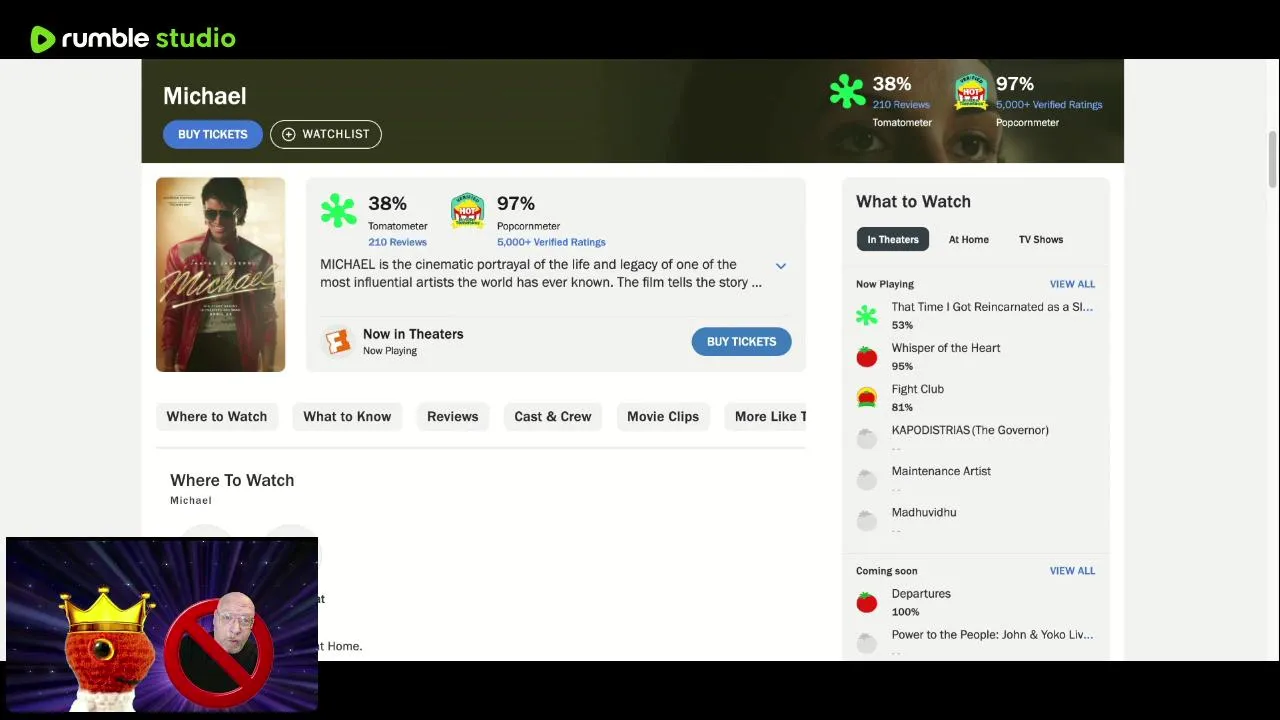Click the Michael title in header banner

coord(205,96)
